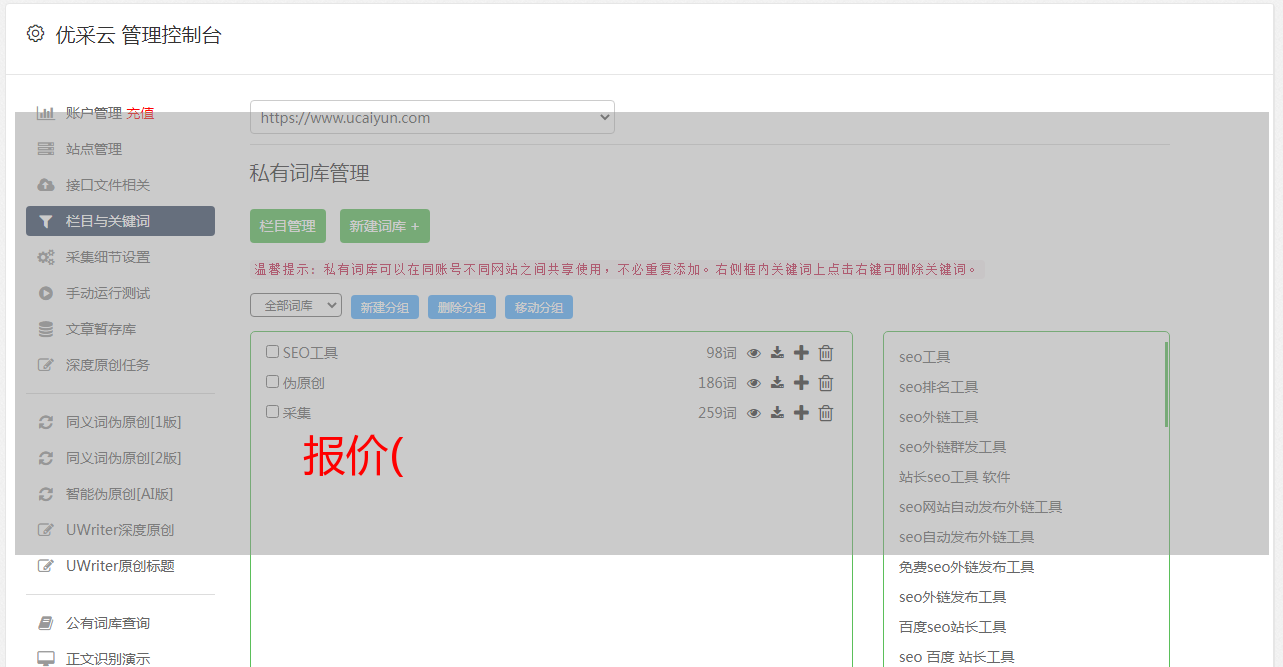Check the 采集 library checkbox

272,412
